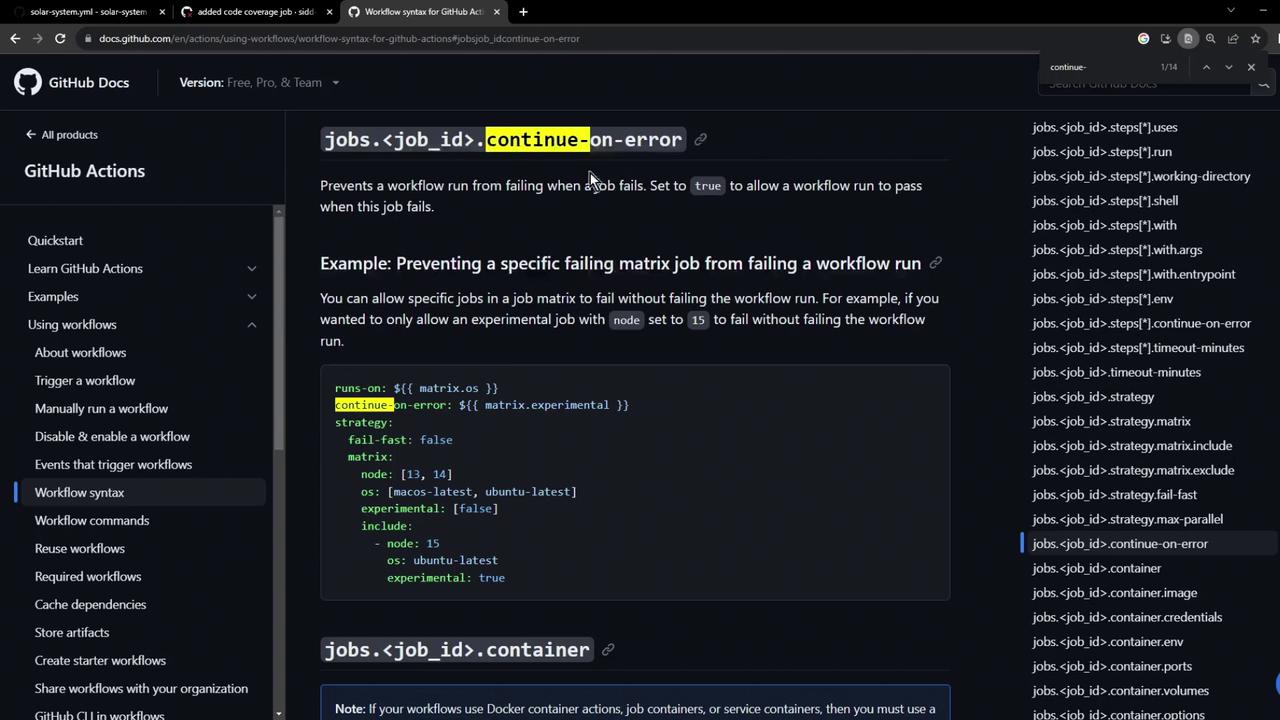Click the GitHub Octocat logo
The width and height of the screenshot is (1280, 720).
pyautogui.click(x=28, y=82)
